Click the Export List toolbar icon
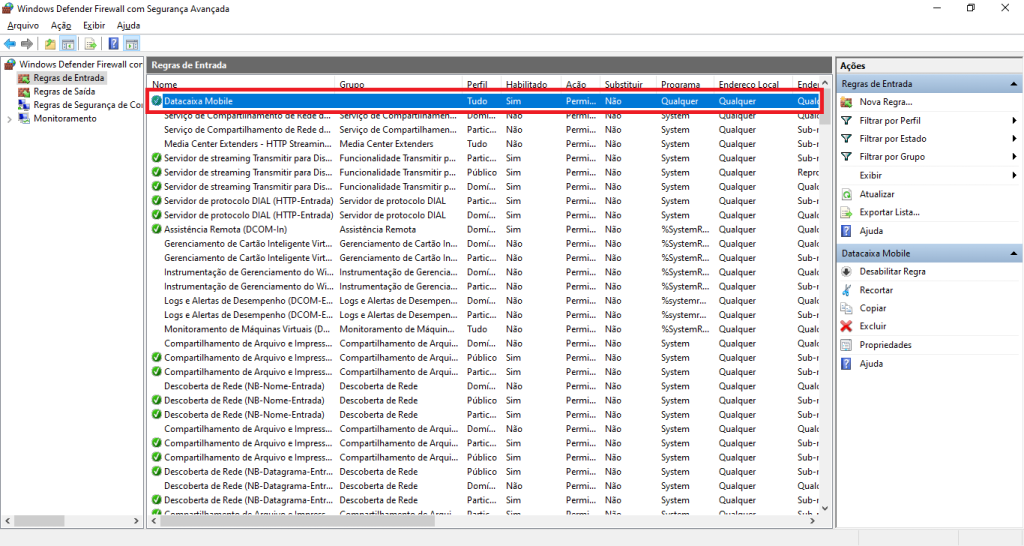 90,44
